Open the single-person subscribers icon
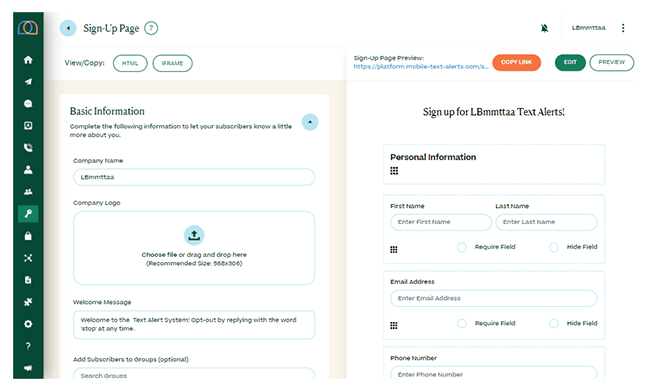The height and width of the screenshot is (391, 649). (28, 170)
